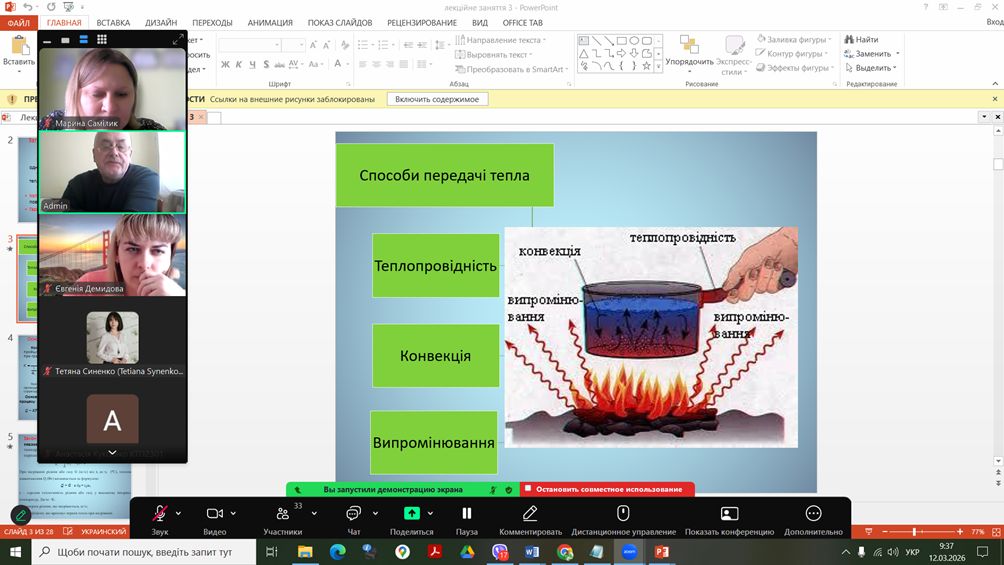Click the Показать конференцию icon

(729, 513)
